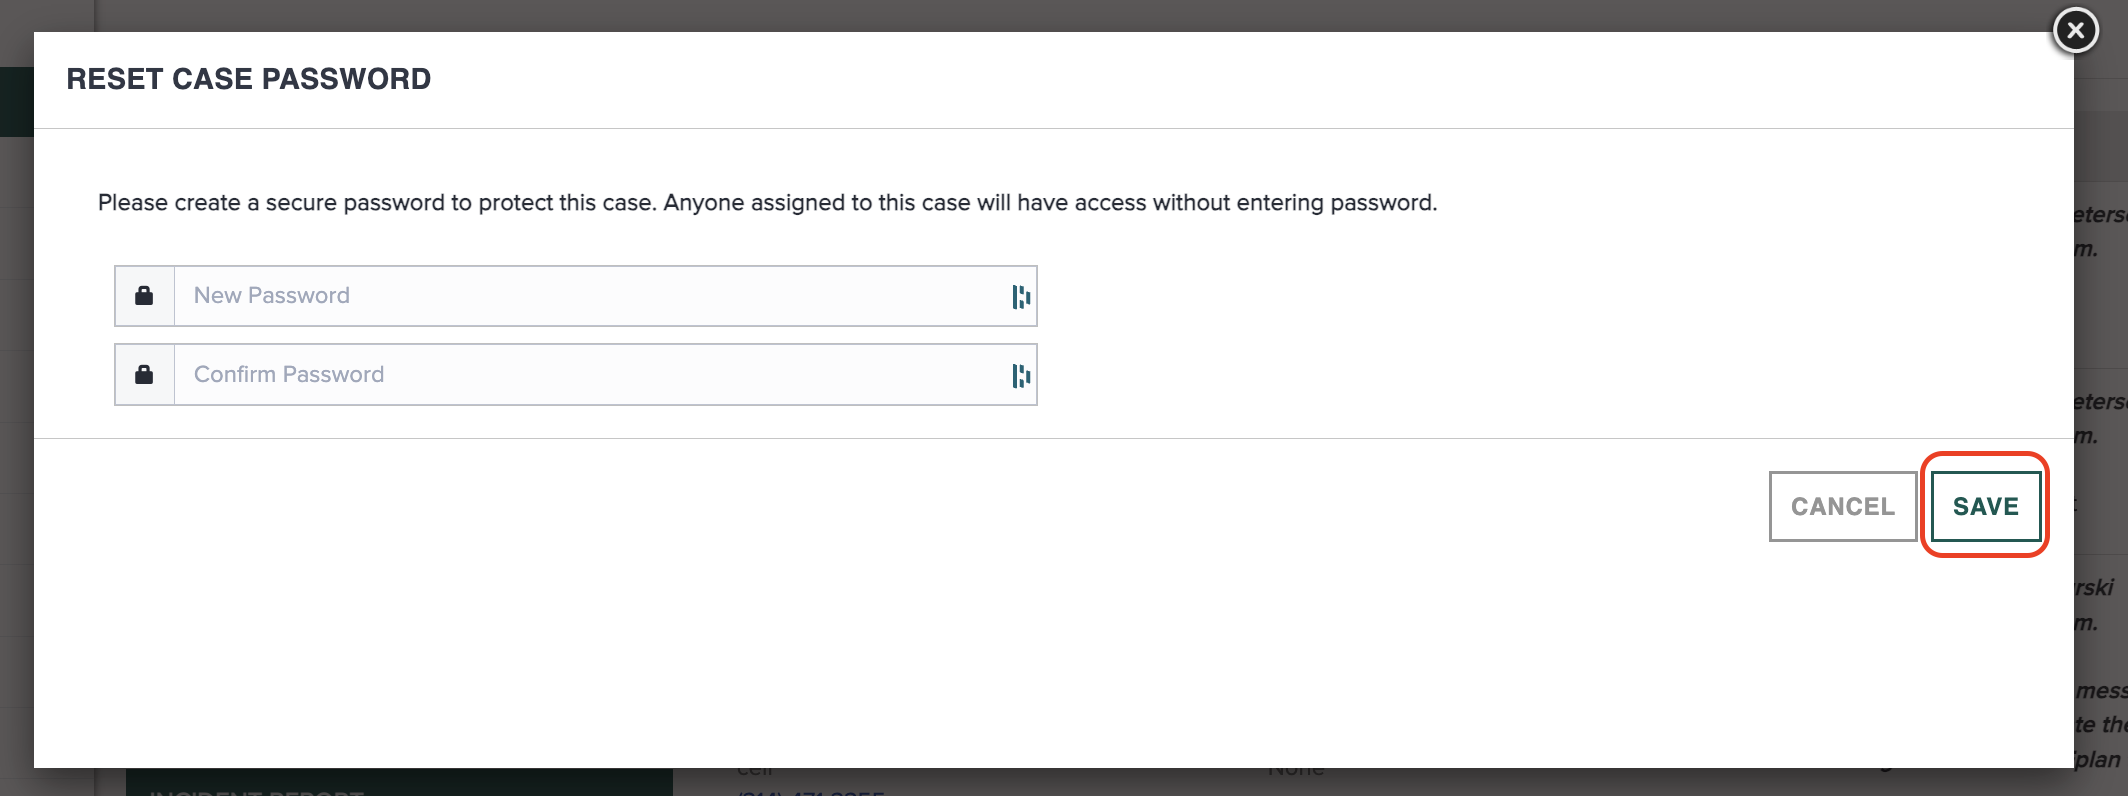This screenshot has height=796, width=2128.
Task: Click the empty white area below Cancel button
Action: pos(1842,650)
